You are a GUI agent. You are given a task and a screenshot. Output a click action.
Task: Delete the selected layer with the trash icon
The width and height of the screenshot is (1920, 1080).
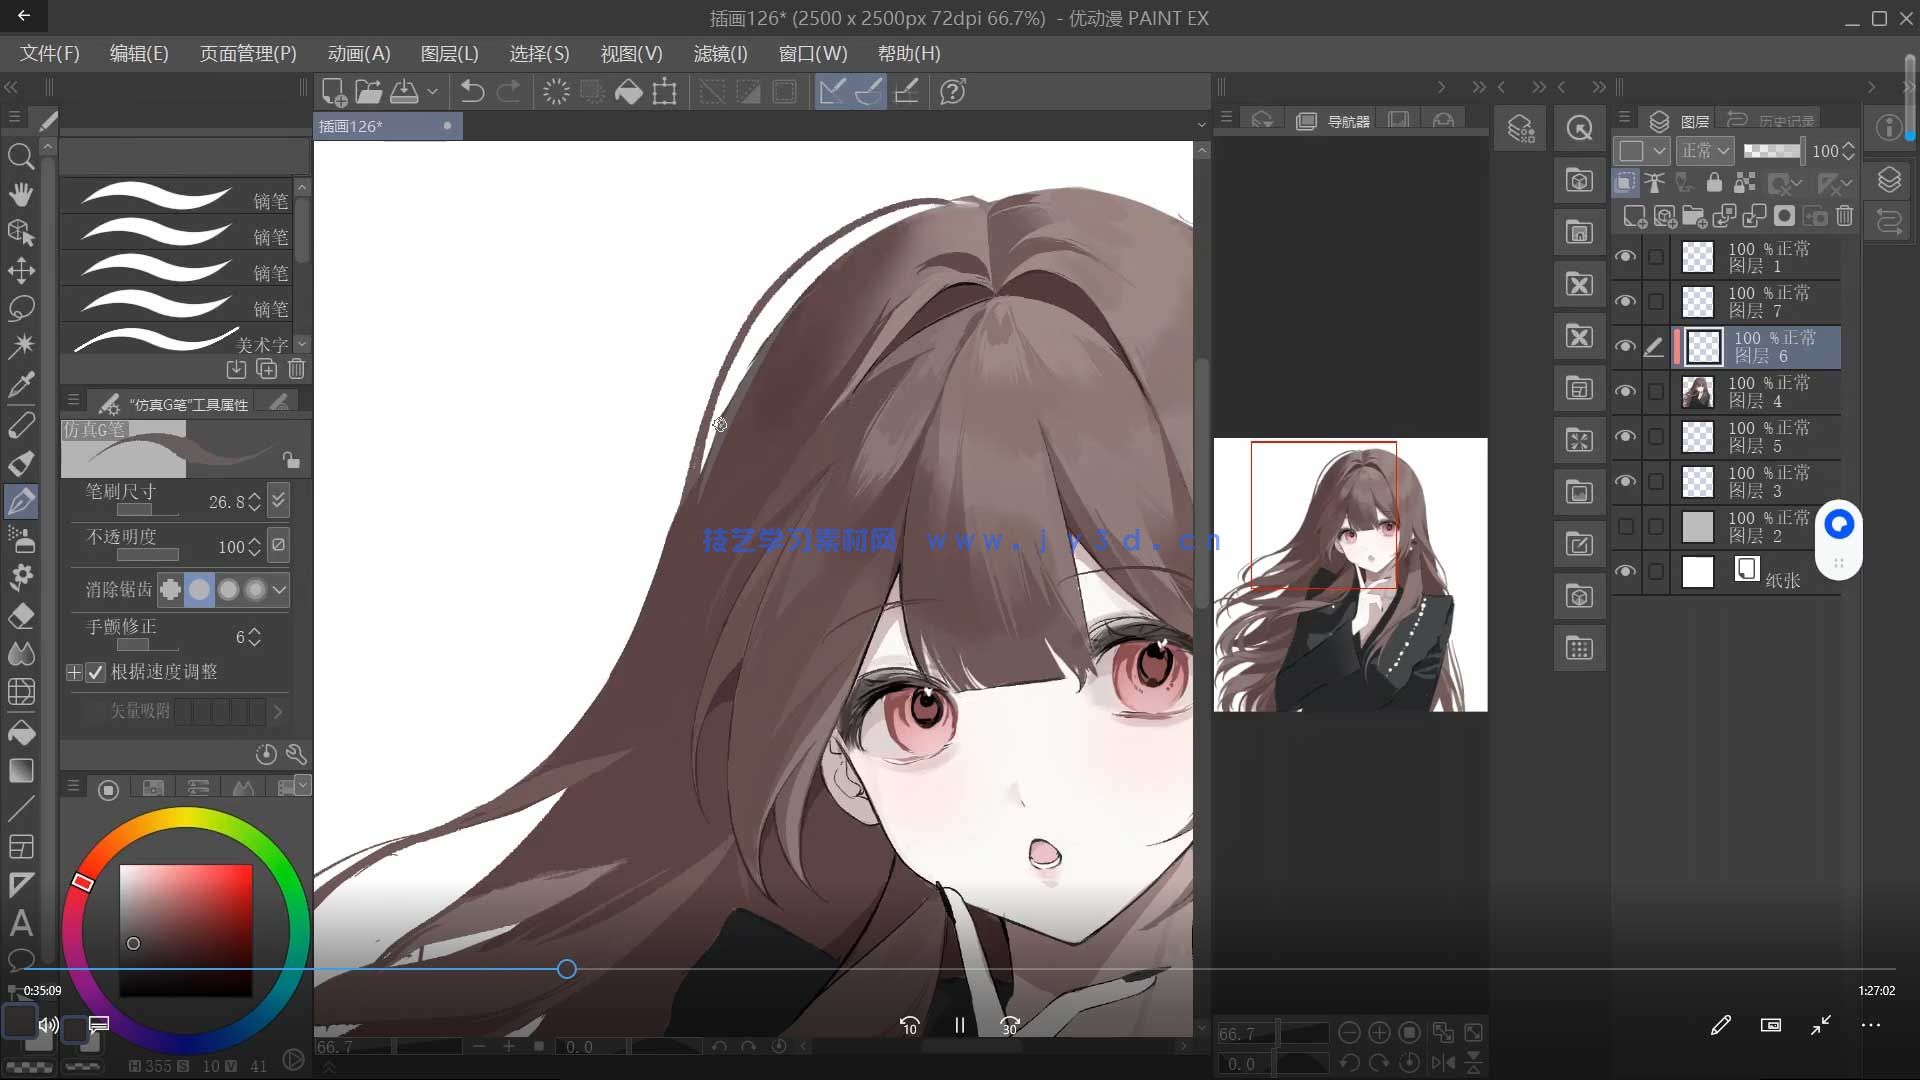(1845, 216)
